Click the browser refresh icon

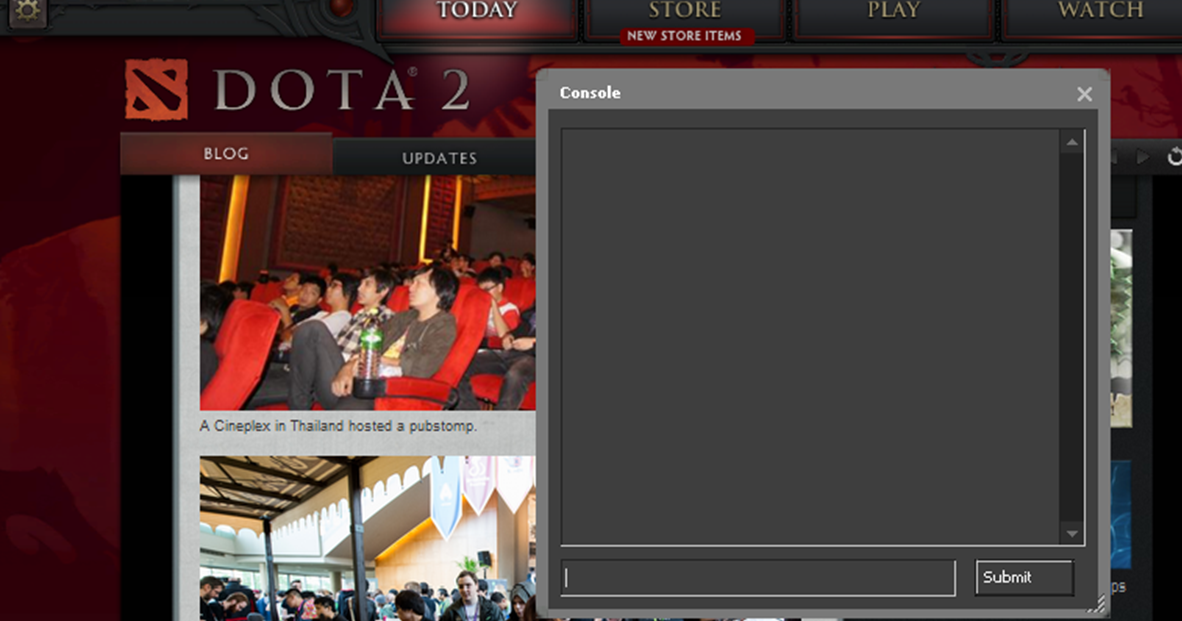coord(1174,157)
